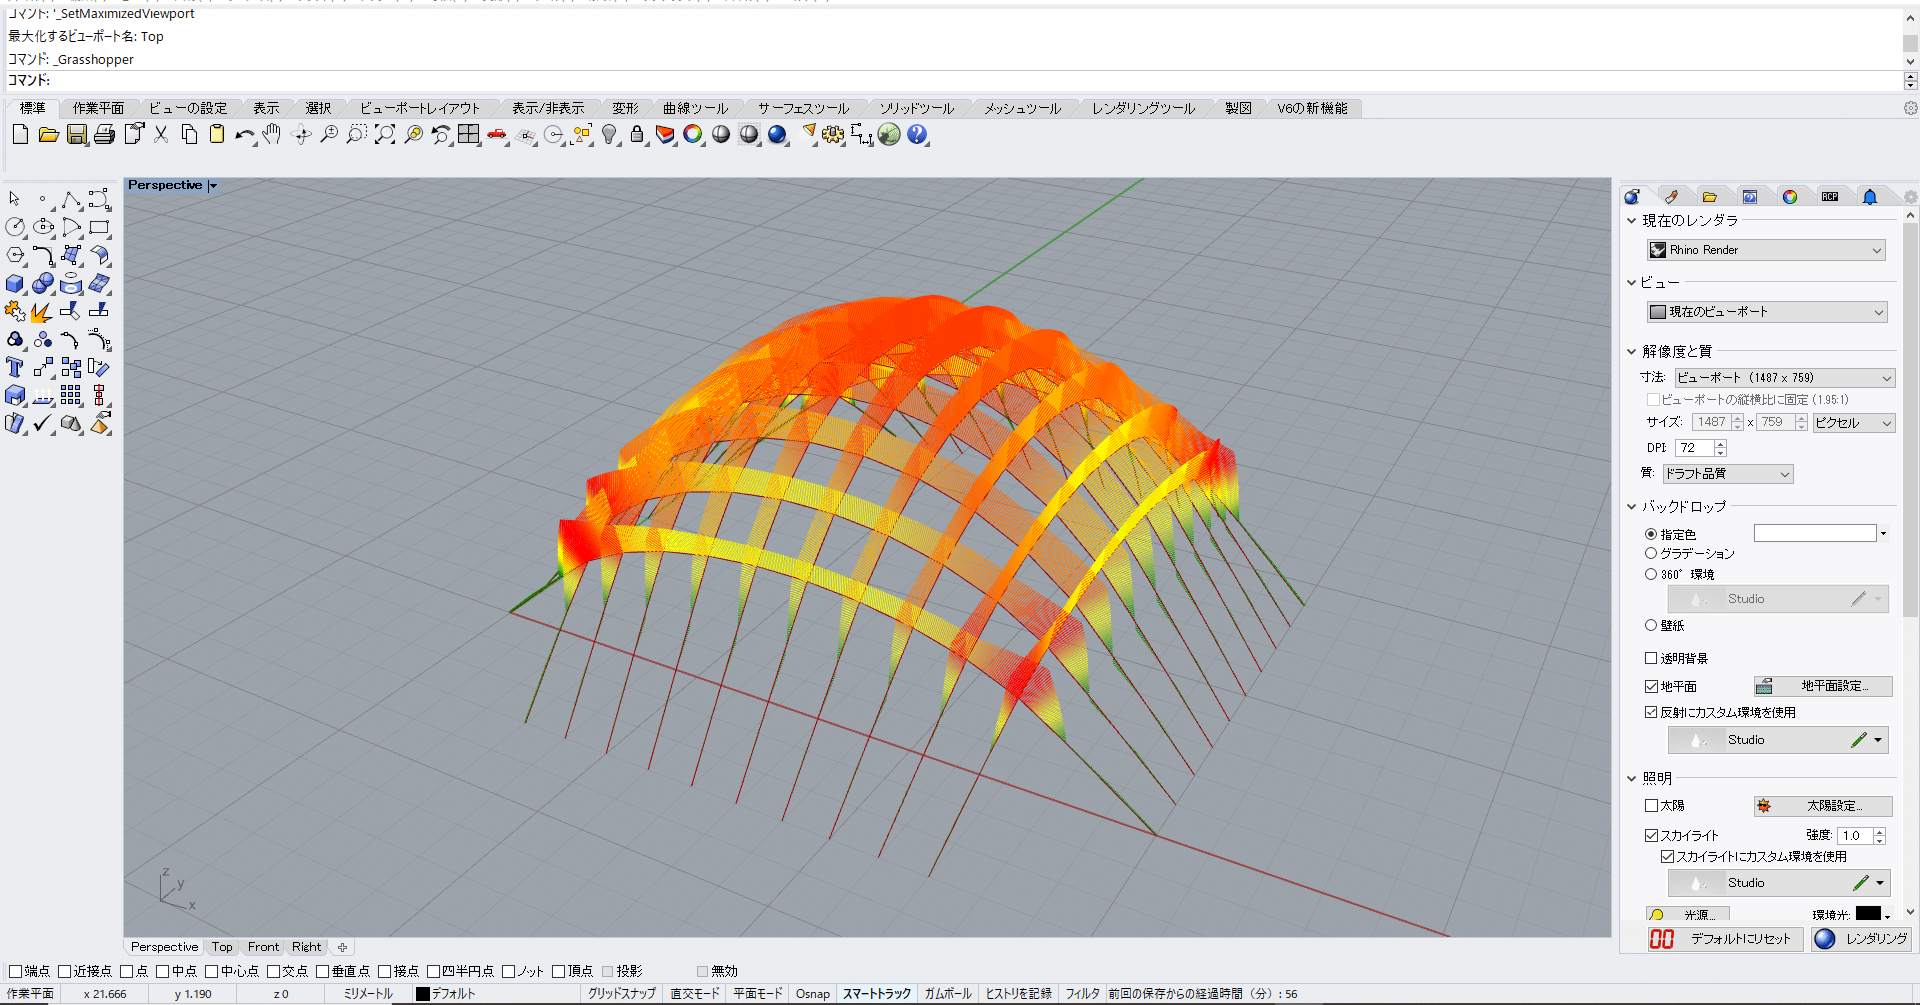This screenshot has width=1920, height=1005.
Task: Select the Pan hand tool icon
Action: 272,134
